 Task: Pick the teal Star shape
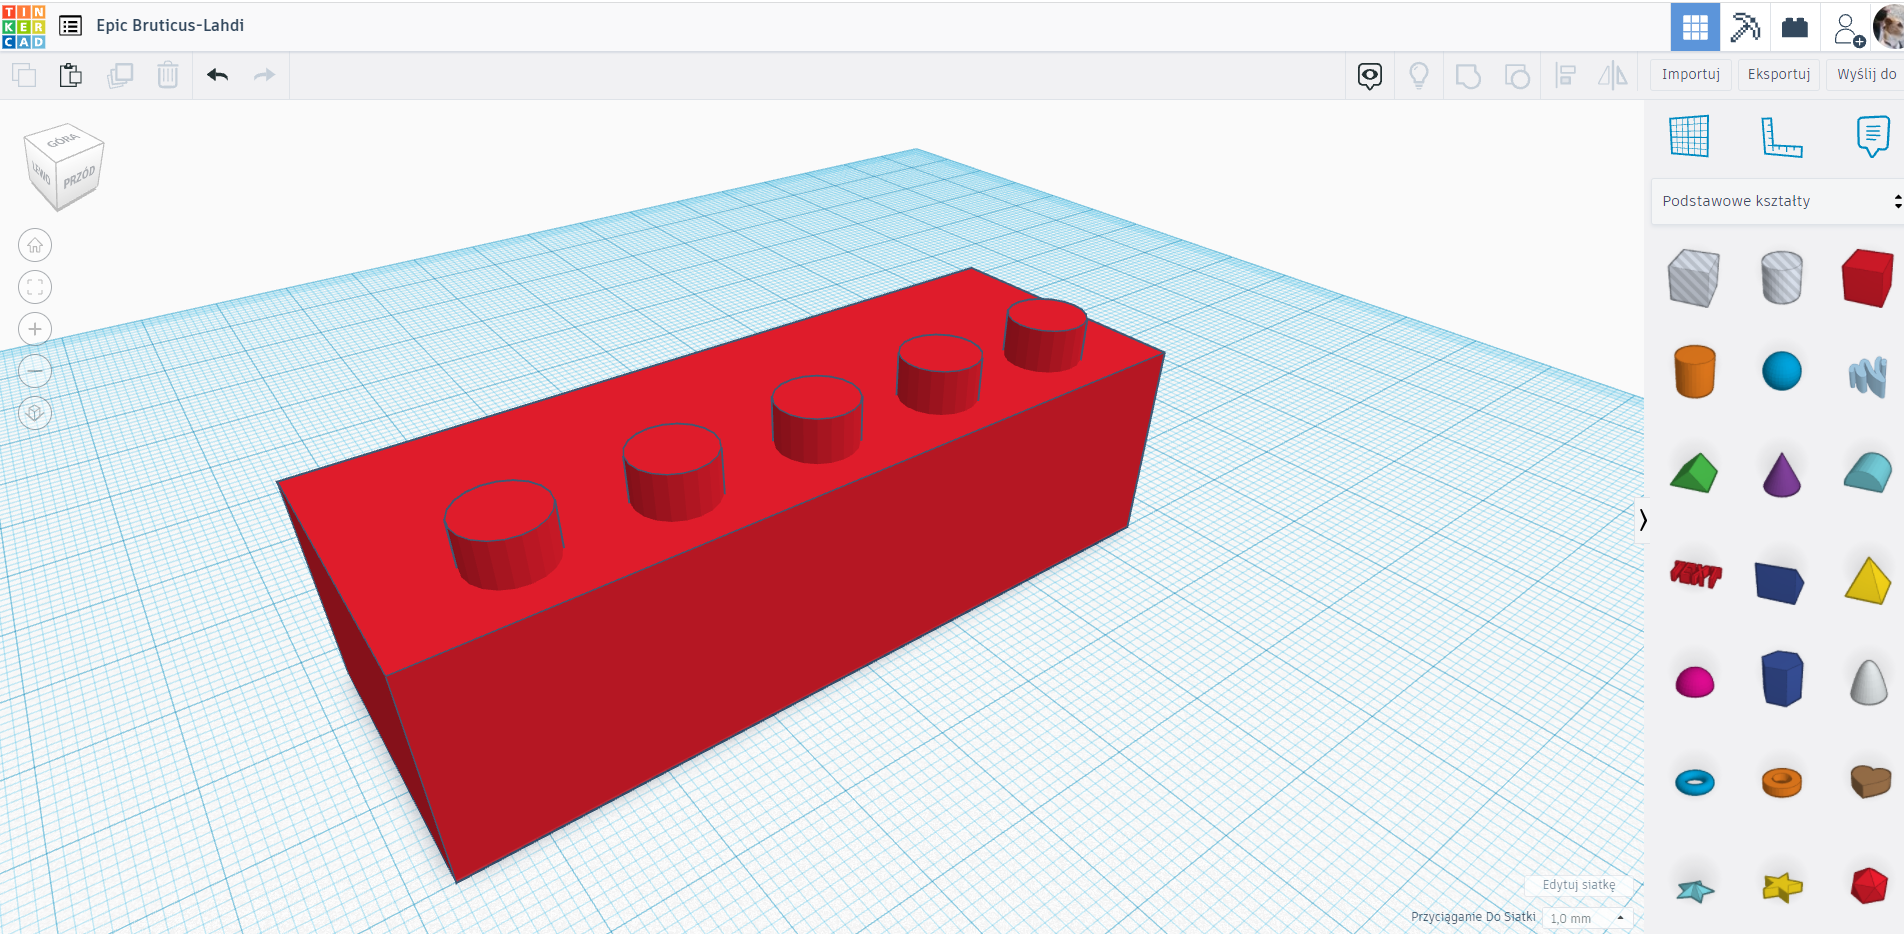click(x=1695, y=890)
